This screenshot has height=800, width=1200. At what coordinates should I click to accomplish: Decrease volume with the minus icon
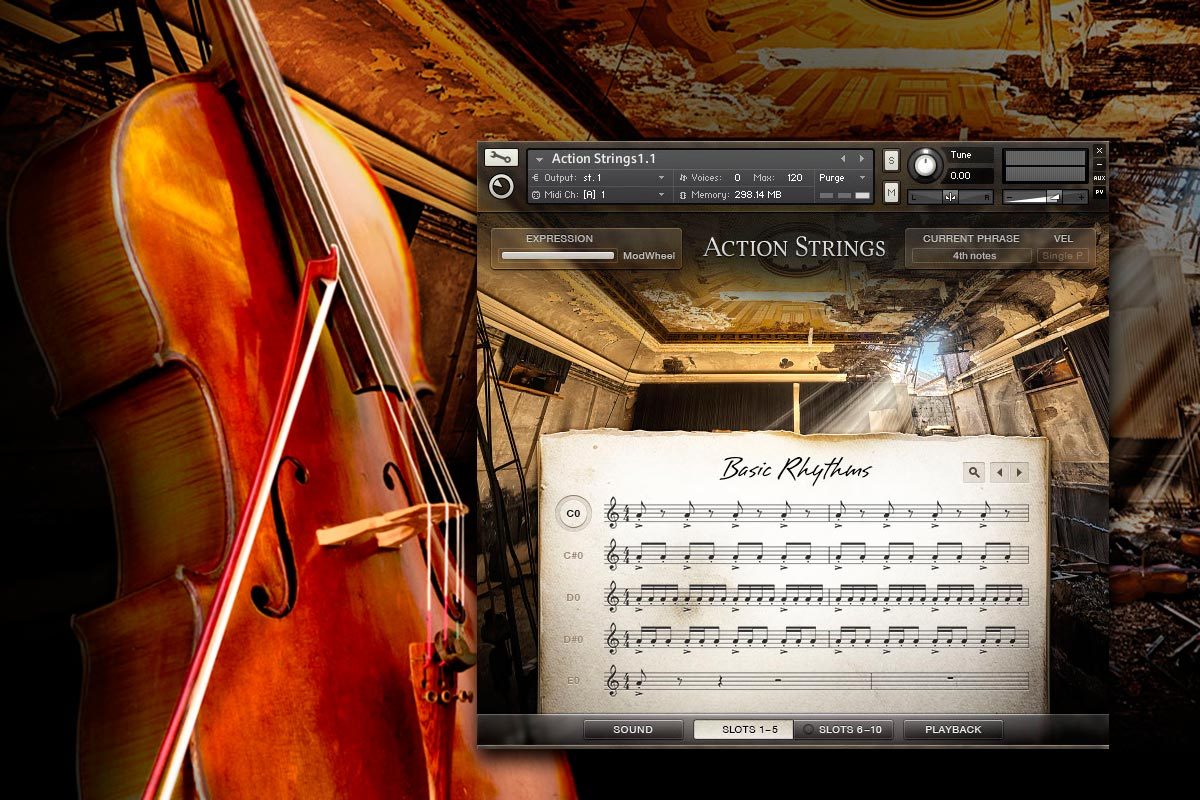[1010, 197]
